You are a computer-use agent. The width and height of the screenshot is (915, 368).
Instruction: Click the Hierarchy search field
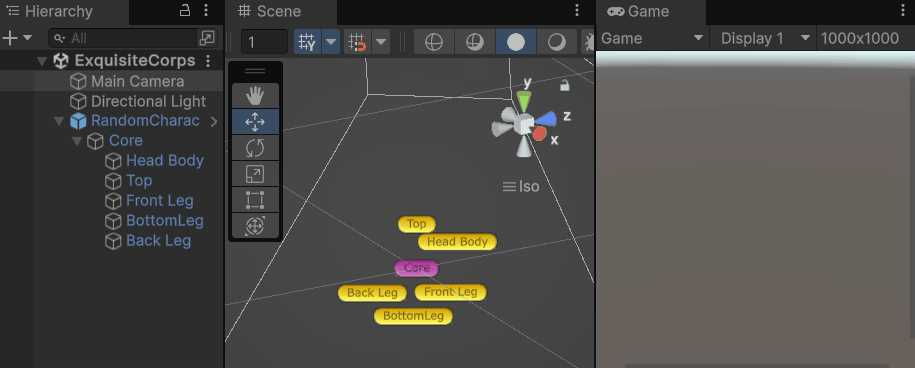pyautogui.click(x=132, y=38)
